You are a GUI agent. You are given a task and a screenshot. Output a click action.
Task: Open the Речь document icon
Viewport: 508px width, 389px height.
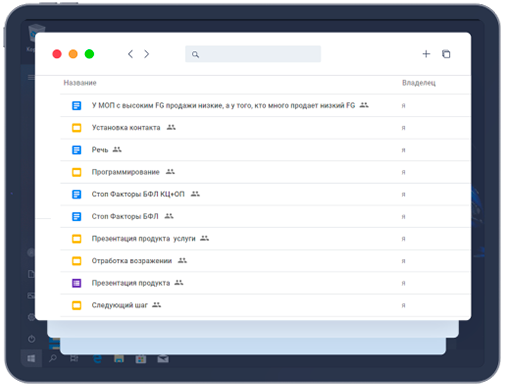[x=77, y=150]
